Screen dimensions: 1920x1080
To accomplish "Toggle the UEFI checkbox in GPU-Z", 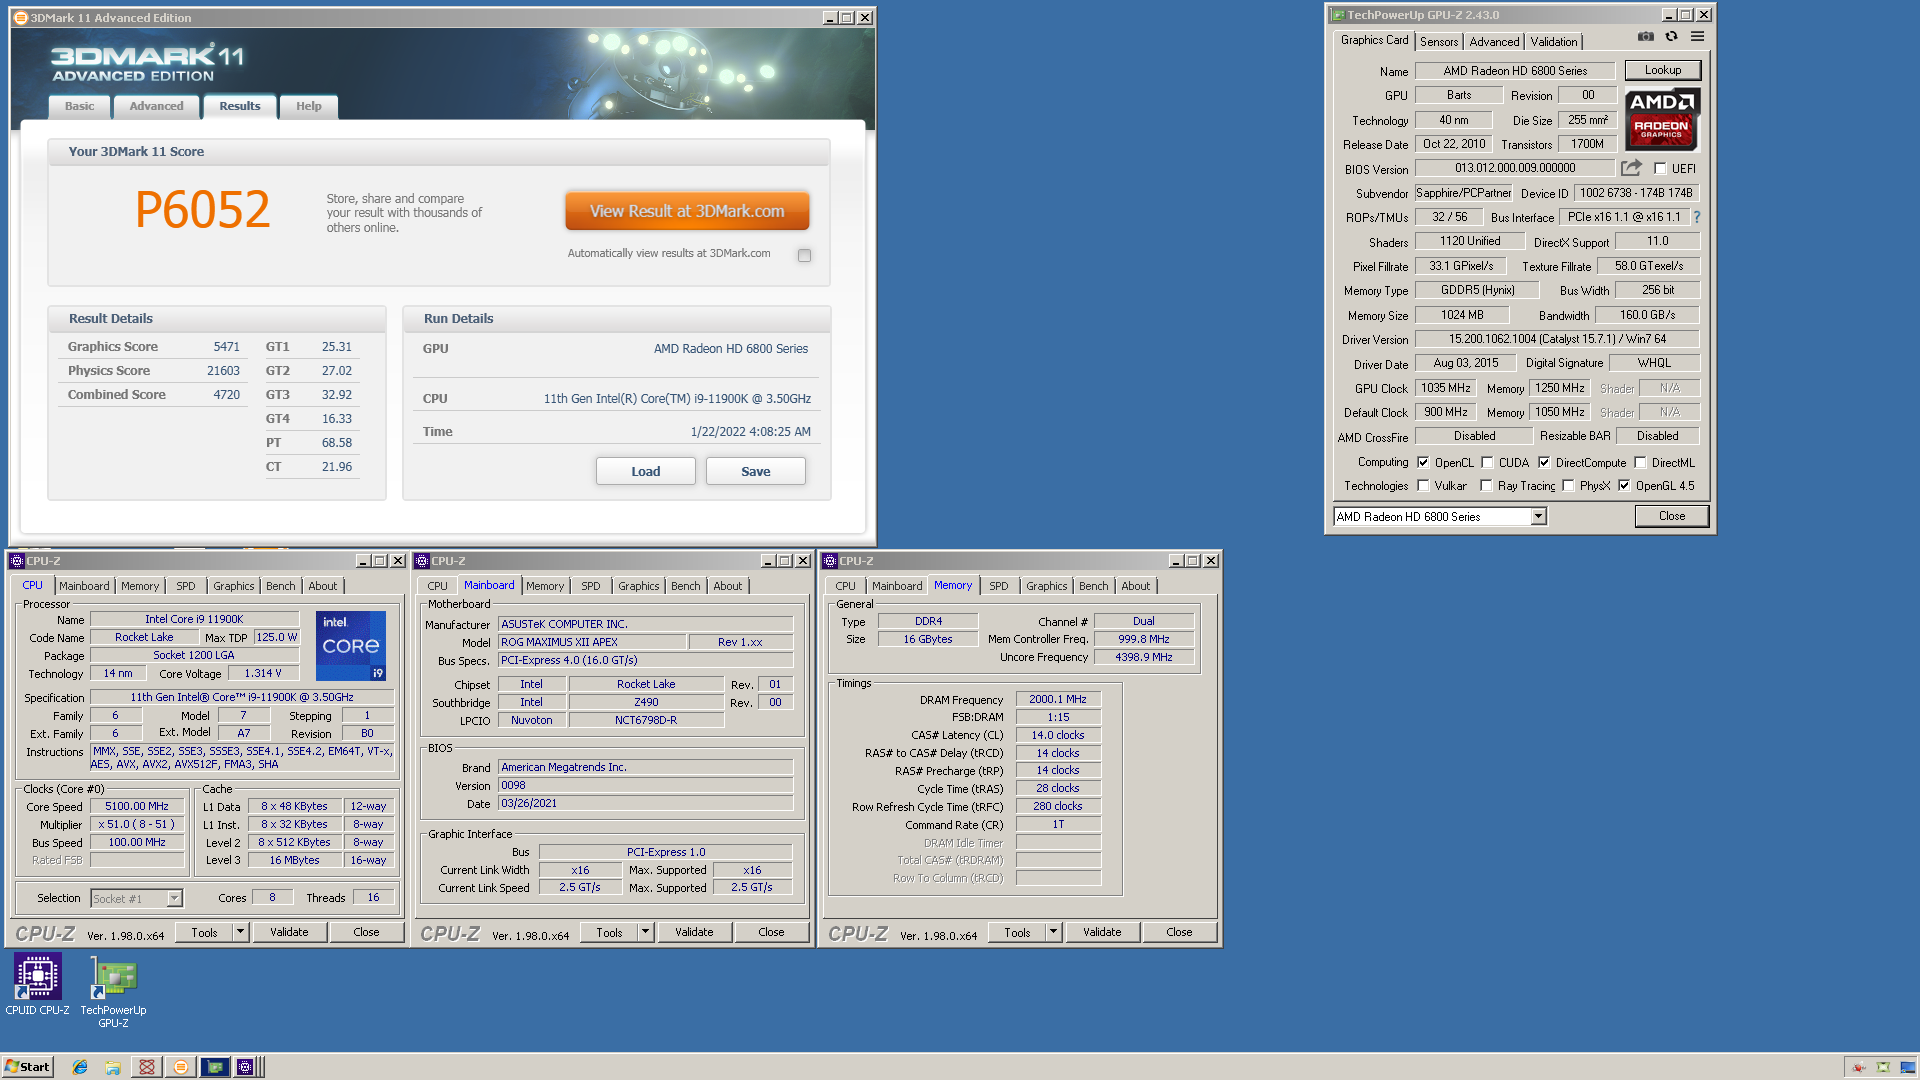I will point(1660,169).
